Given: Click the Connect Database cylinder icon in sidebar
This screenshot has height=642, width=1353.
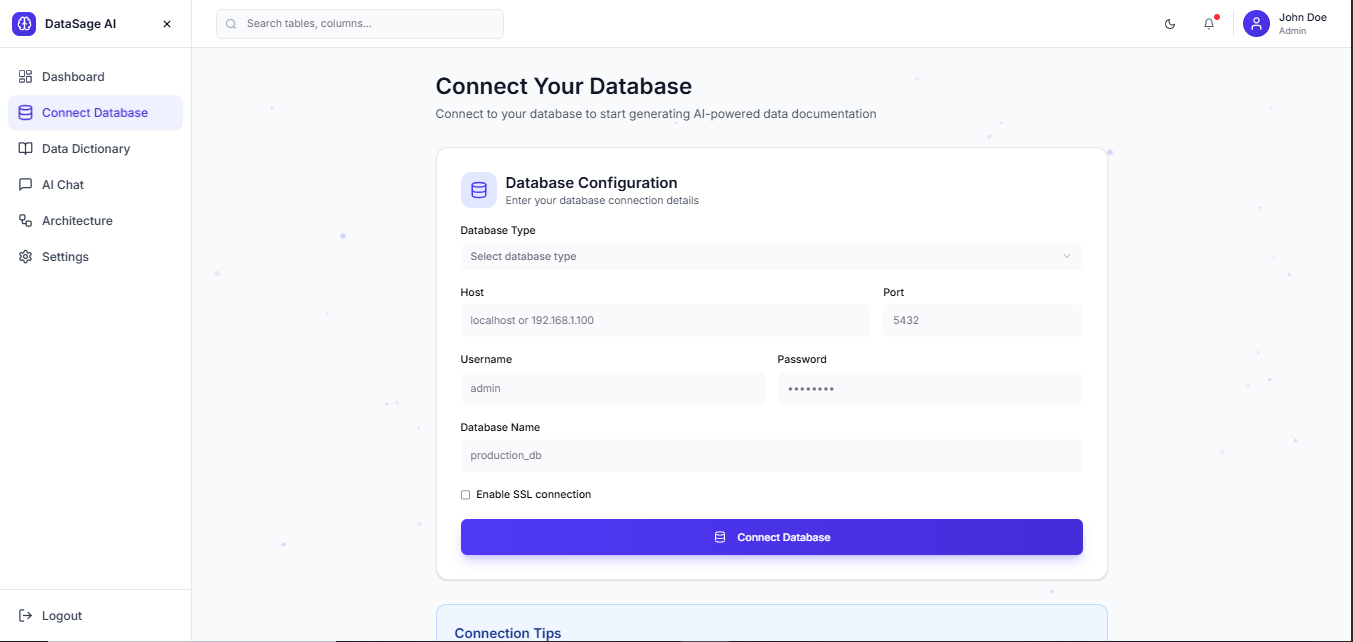Looking at the screenshot, I should 25,113.
